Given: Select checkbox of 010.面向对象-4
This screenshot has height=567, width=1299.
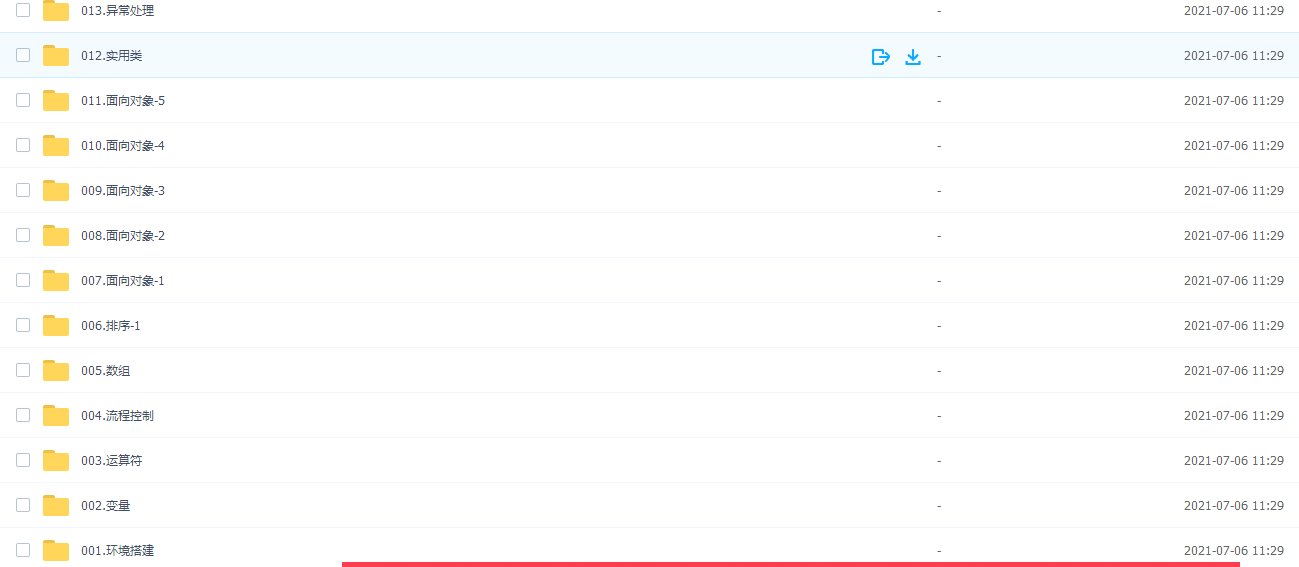Looking at the screenshot, I should (x=23, y=145).
